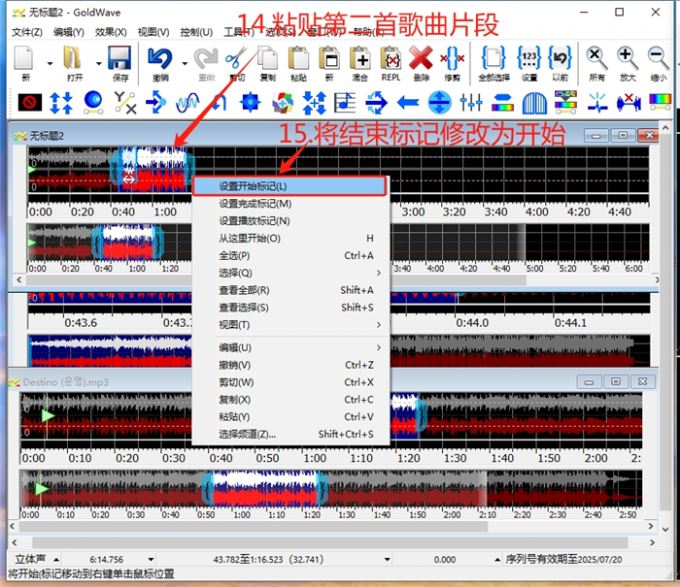The width and height of the screenshot is (680, 587).
Task: Open dropdown arrow next to Undo
Action: (184, 63)
